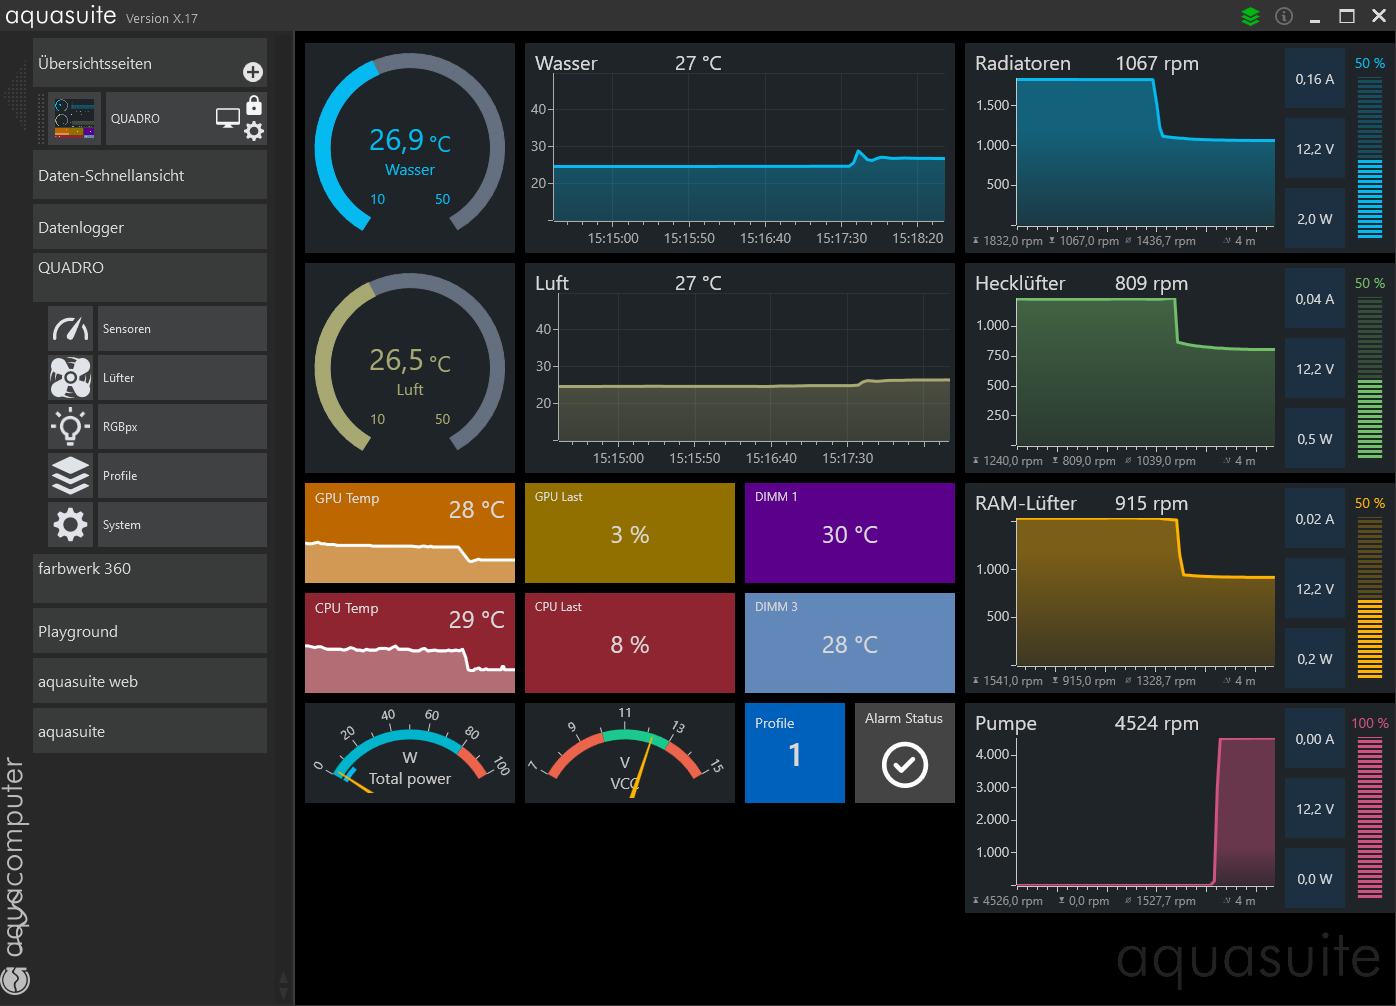Open QUADRO page settings gear
Screen dimensions: 1396x1006
254,131
